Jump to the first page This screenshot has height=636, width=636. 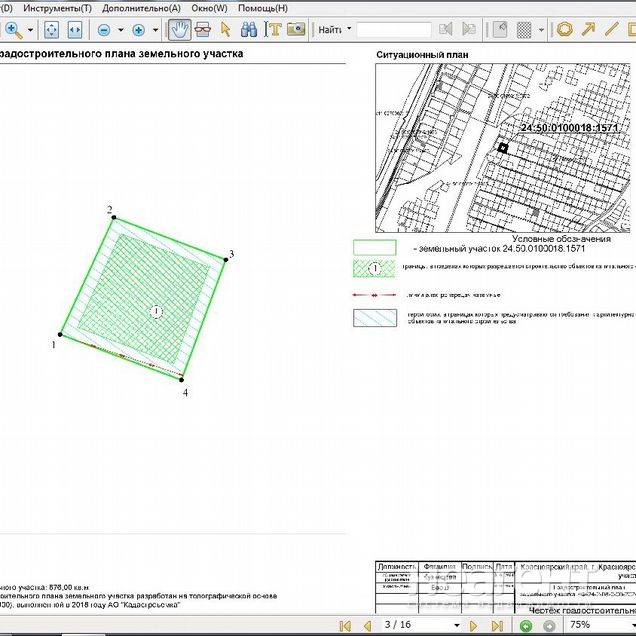pyautogui.click(x=345, y=625)
